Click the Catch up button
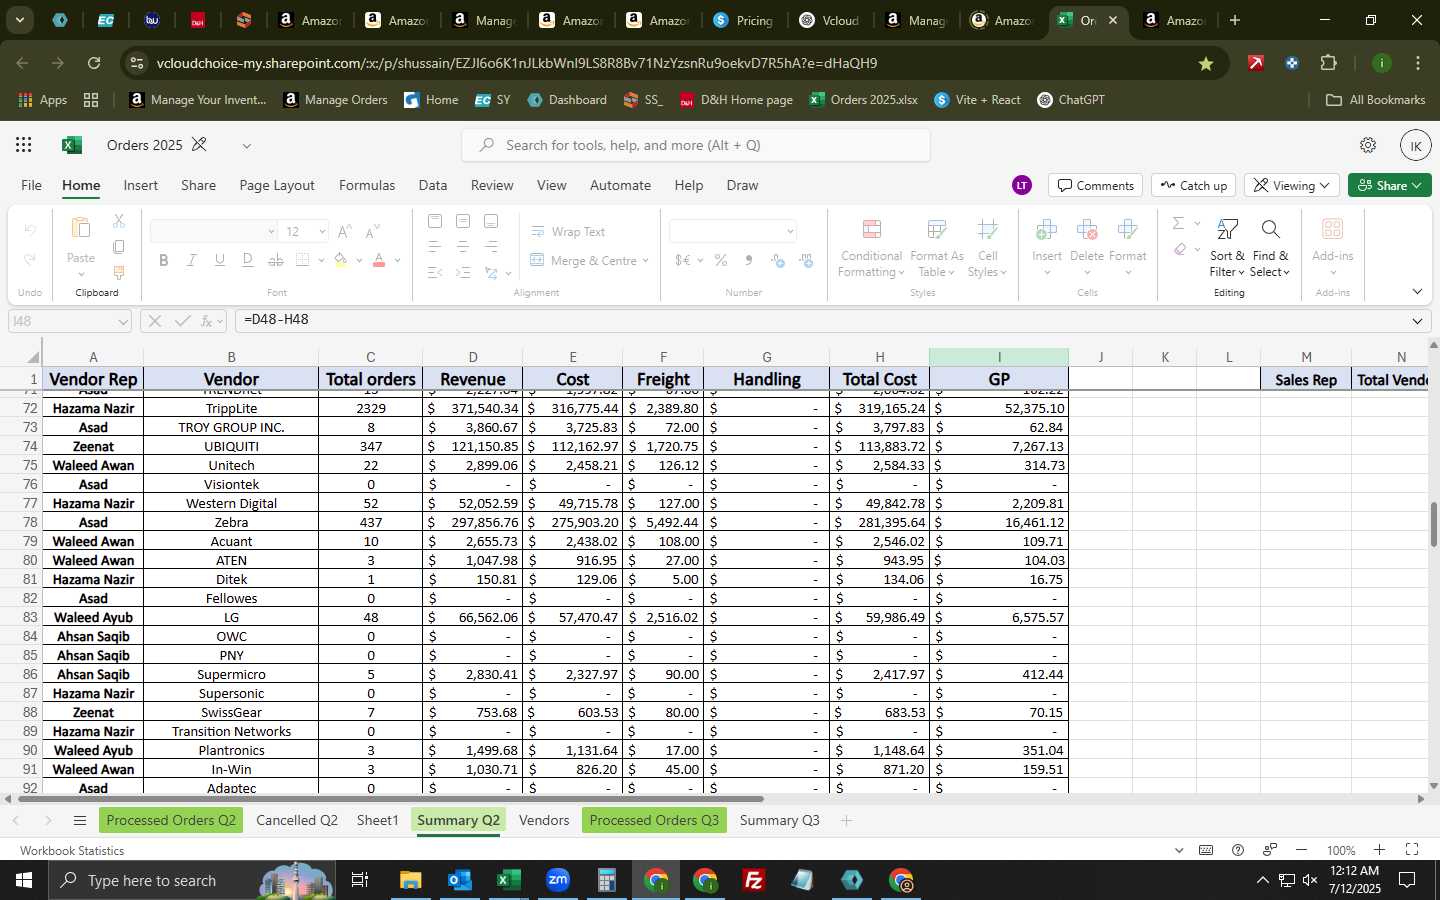This screenshot has width=1440, height=900. click(x=1194, y=186)
